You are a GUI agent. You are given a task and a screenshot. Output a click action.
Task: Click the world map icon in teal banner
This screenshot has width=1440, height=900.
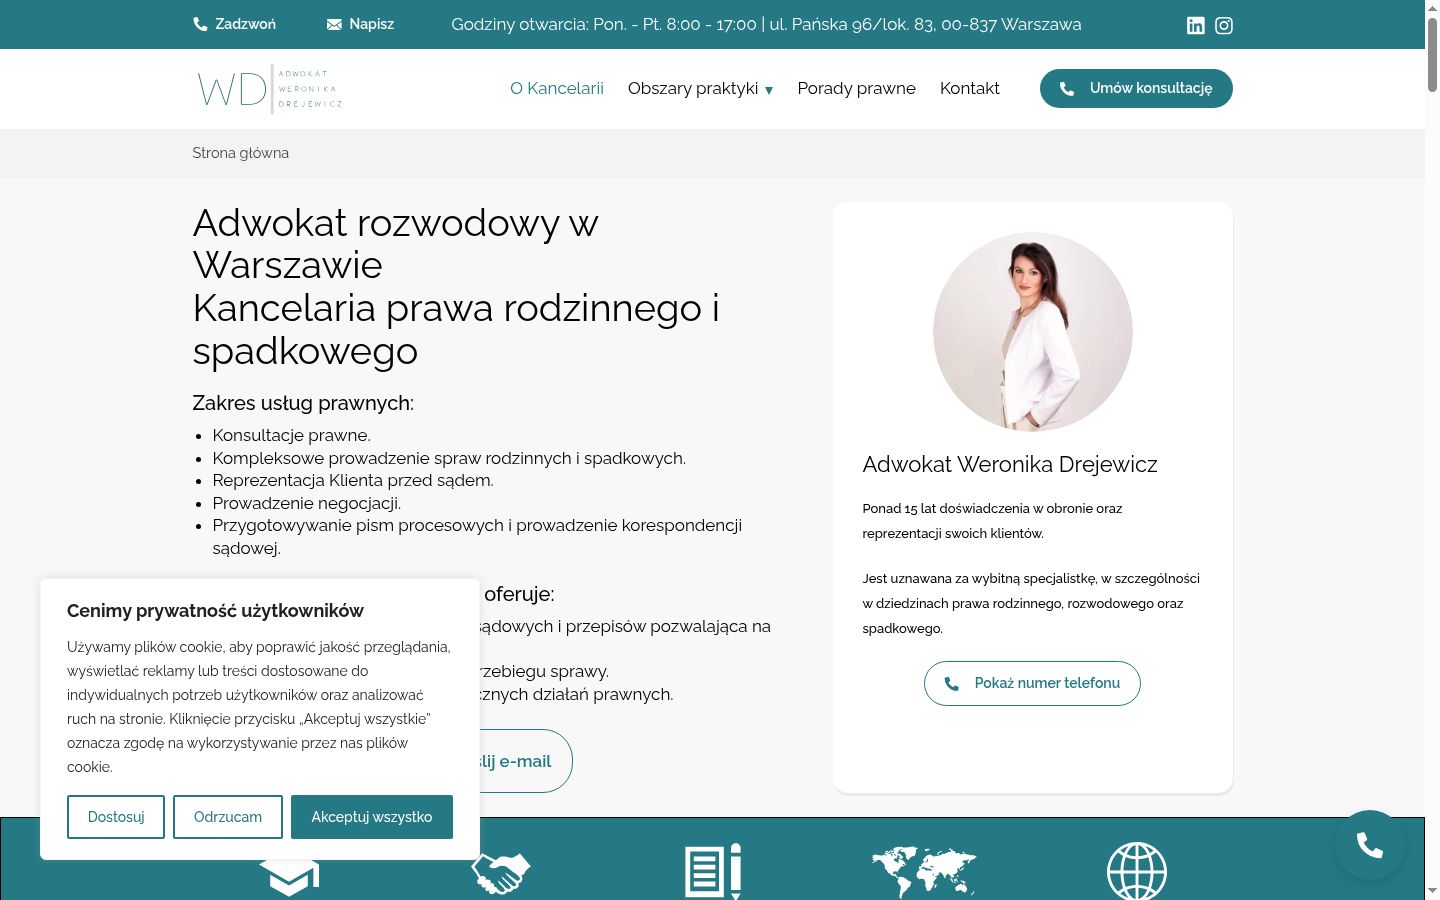pos(923,872)
